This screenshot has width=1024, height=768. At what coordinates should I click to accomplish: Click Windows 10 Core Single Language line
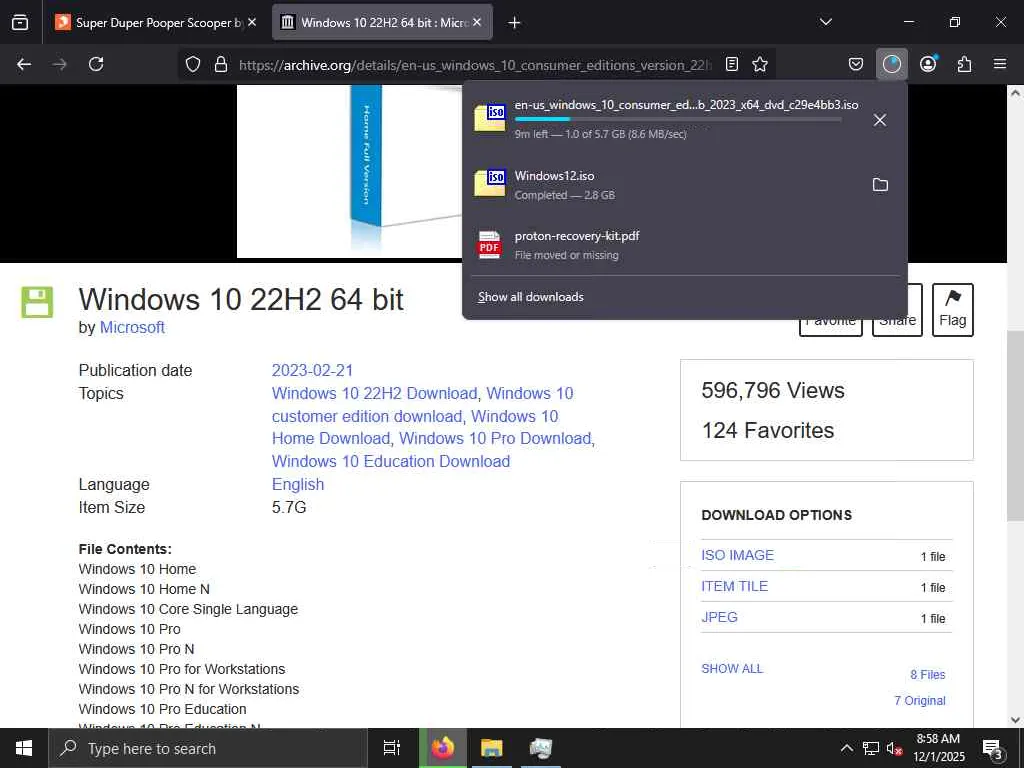(188, 609)
